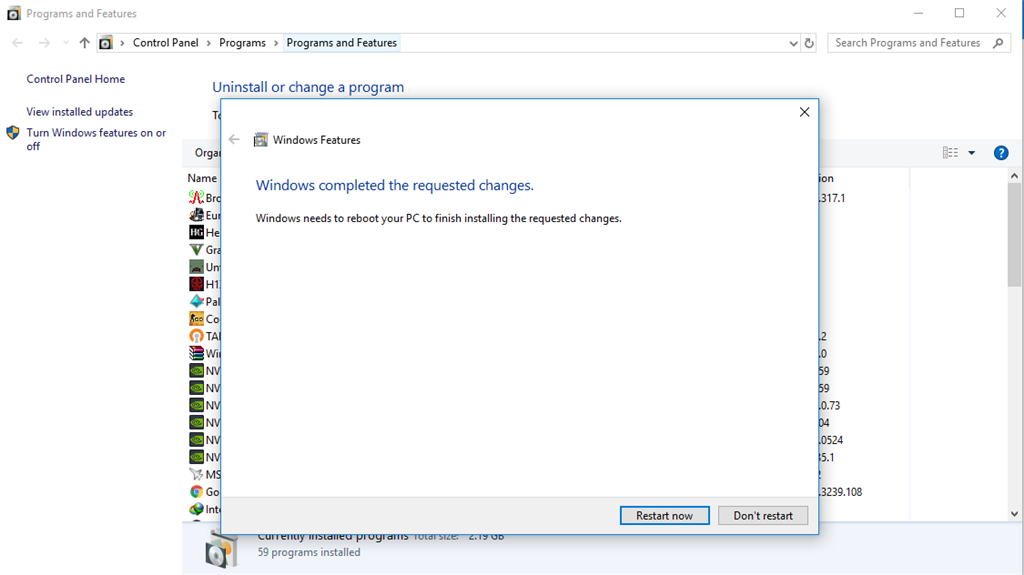Open View installed updates link
This screenshot has width=1024, height=575.
[x=80, y=112]
